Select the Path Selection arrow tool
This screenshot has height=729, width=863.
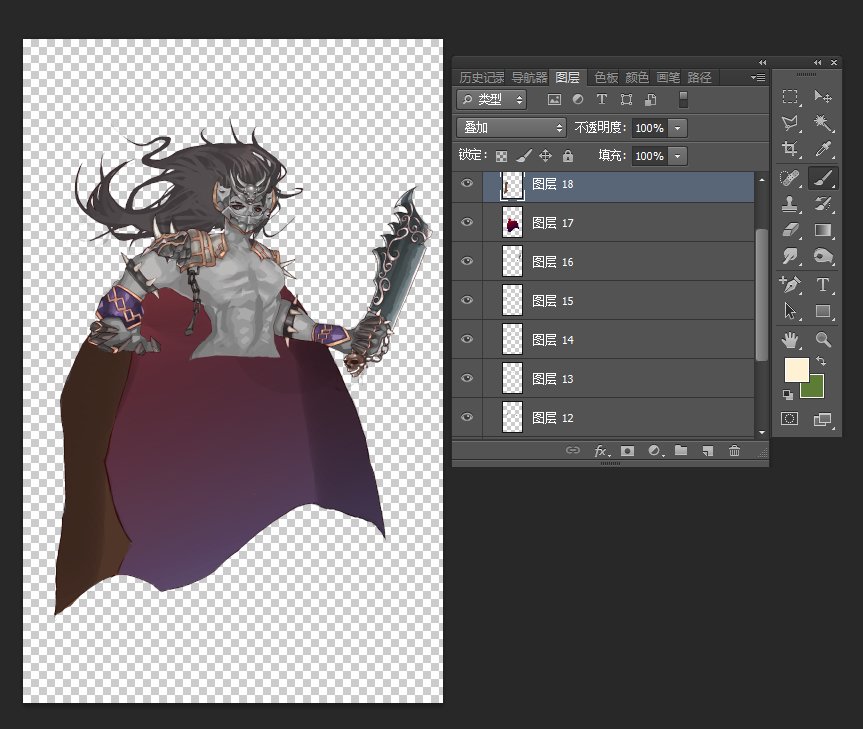pos(790,310)
